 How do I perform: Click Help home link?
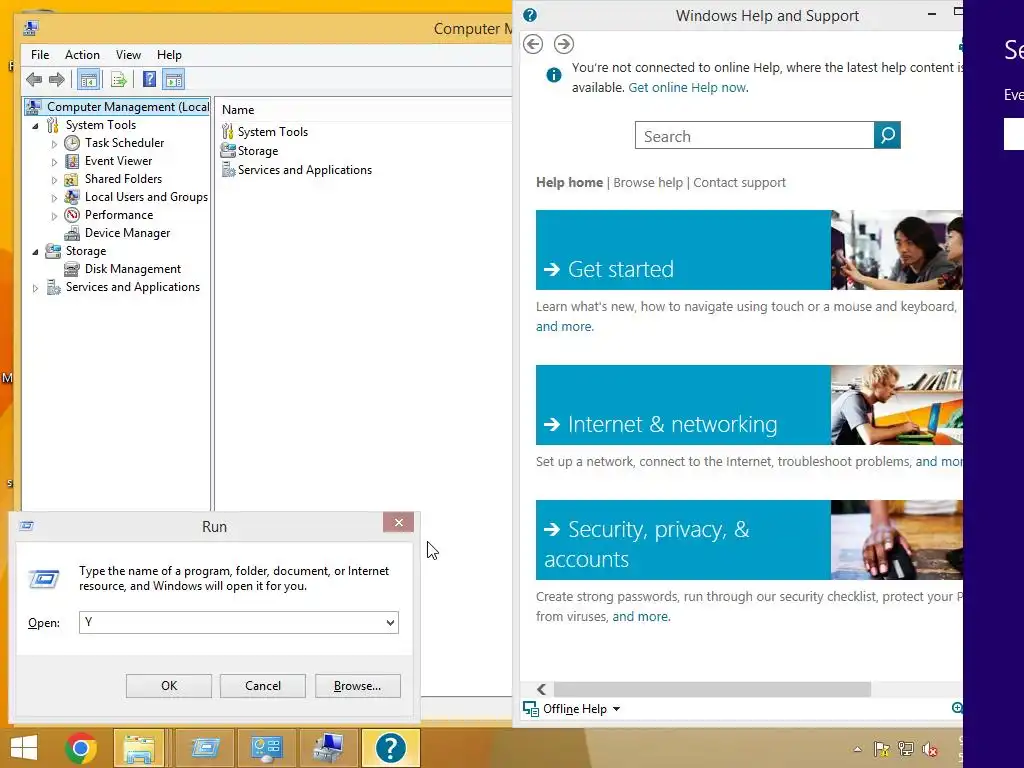569,182
